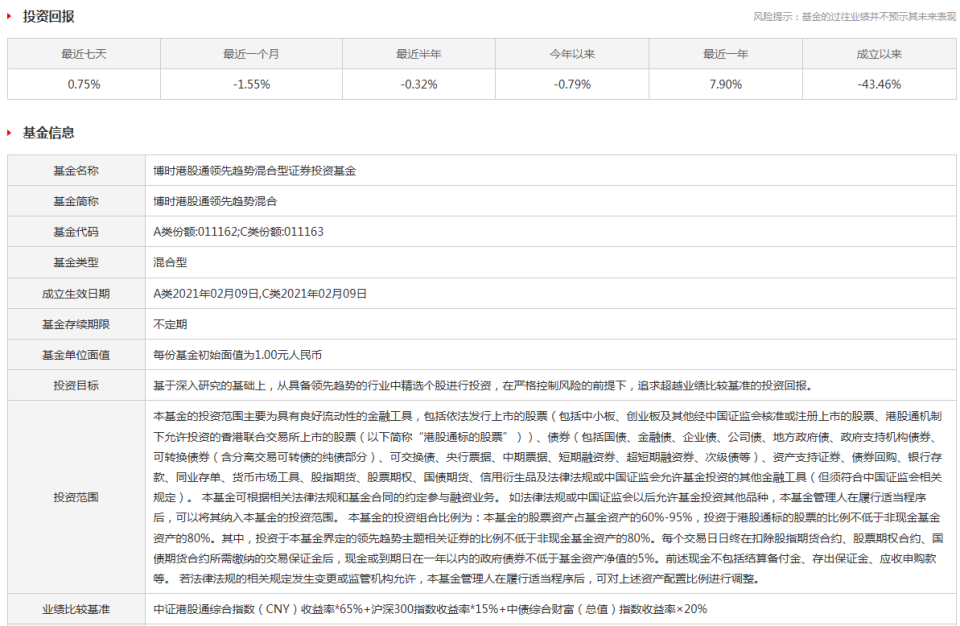Click the 0.75% seven-day return value
The width and height of the screenshot is (960, 626).
click(83, 85)
